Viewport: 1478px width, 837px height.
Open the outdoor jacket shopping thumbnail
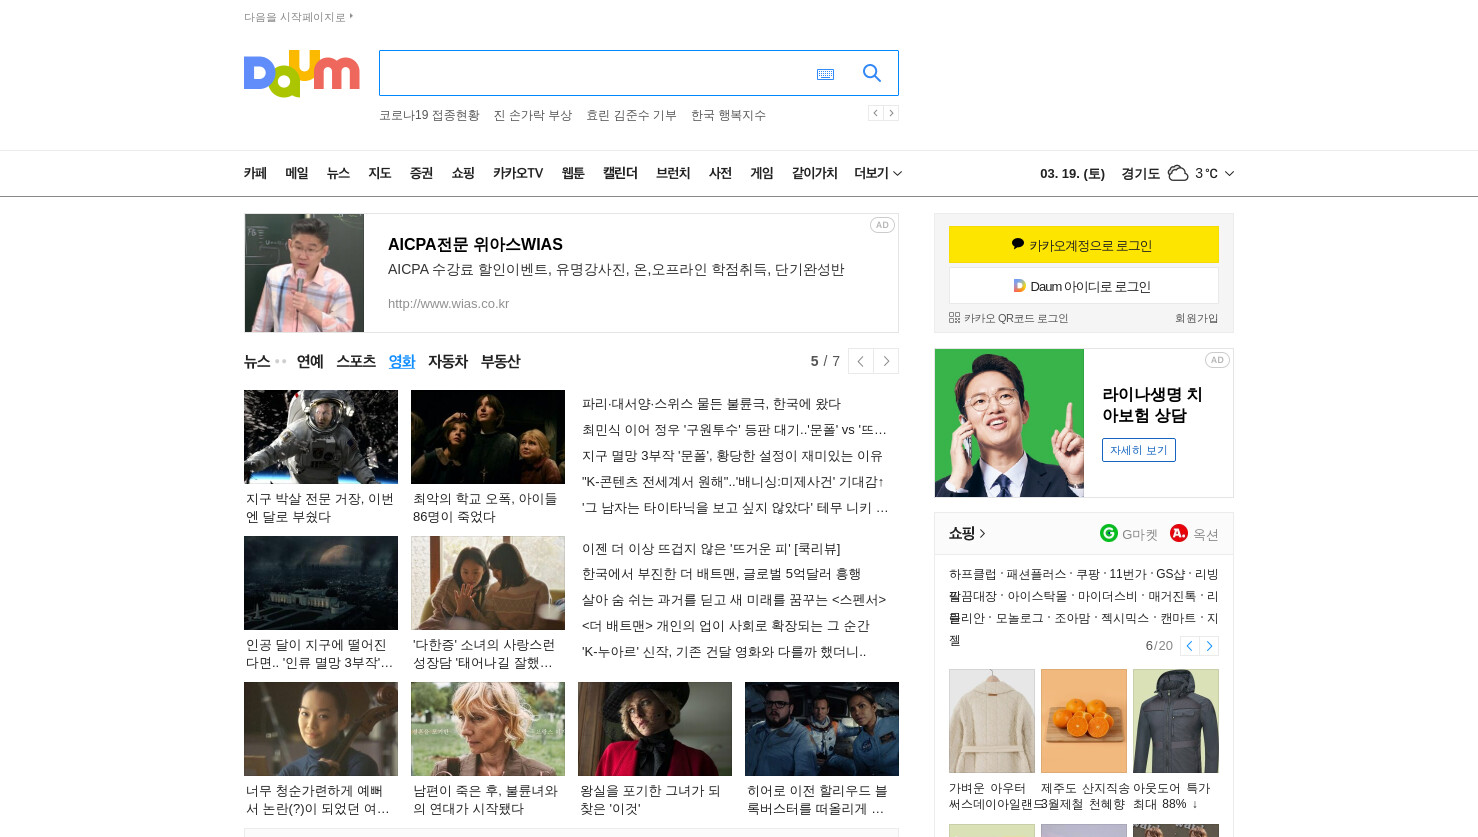pyautogui.click(x=1176, y=721)
